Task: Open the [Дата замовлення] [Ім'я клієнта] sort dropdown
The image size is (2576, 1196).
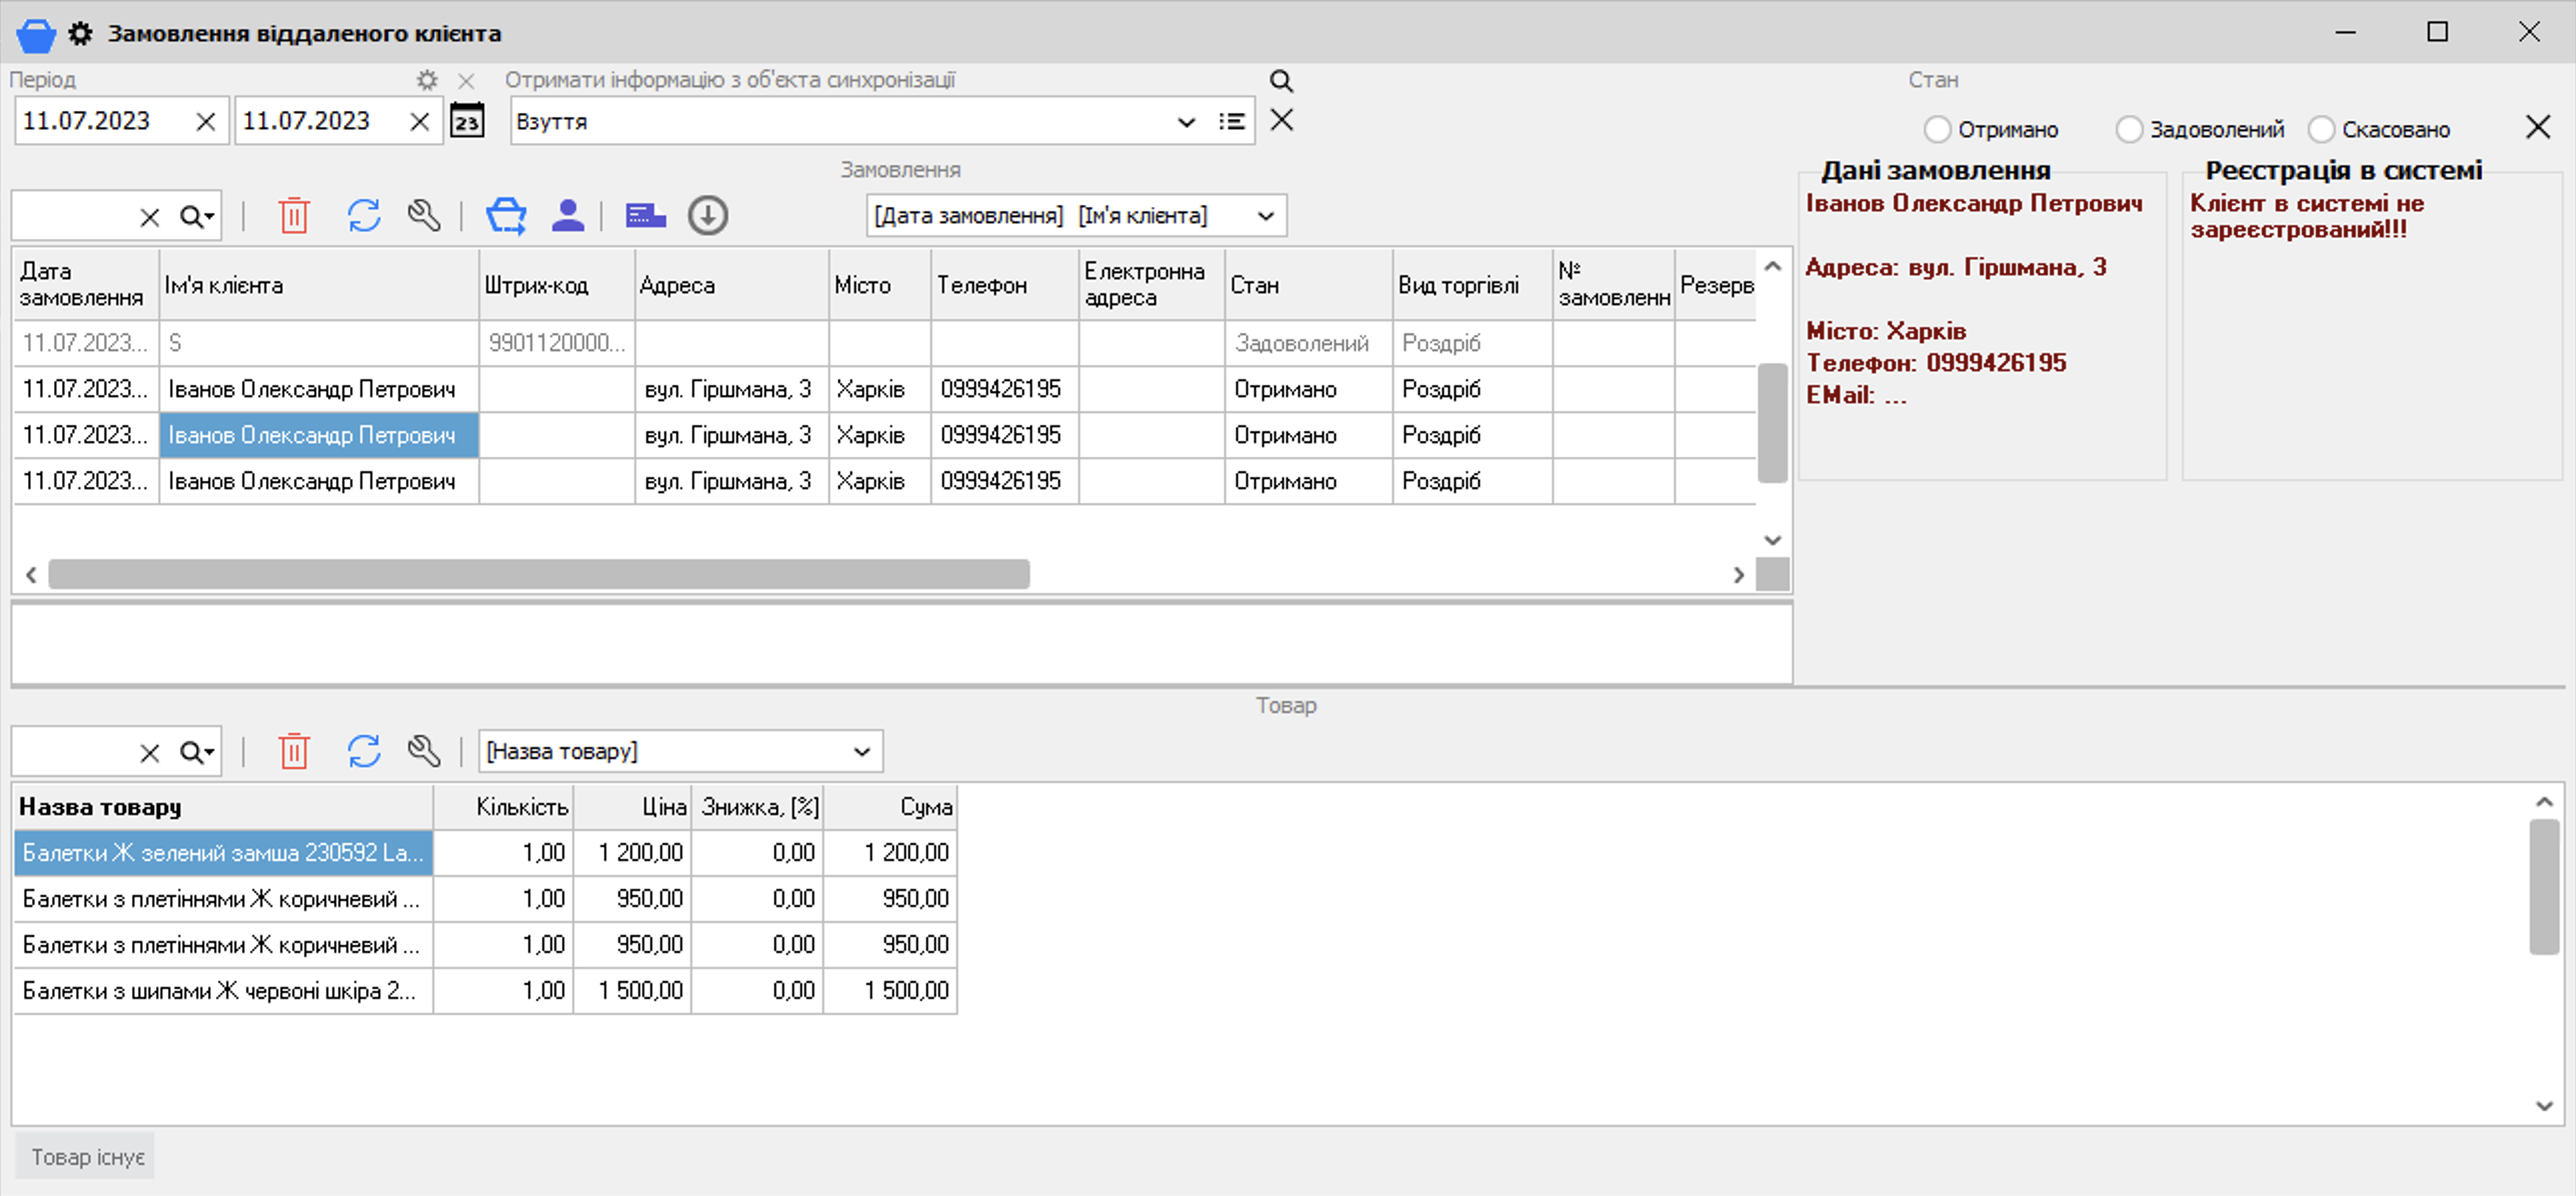Action: [1265, 216]
